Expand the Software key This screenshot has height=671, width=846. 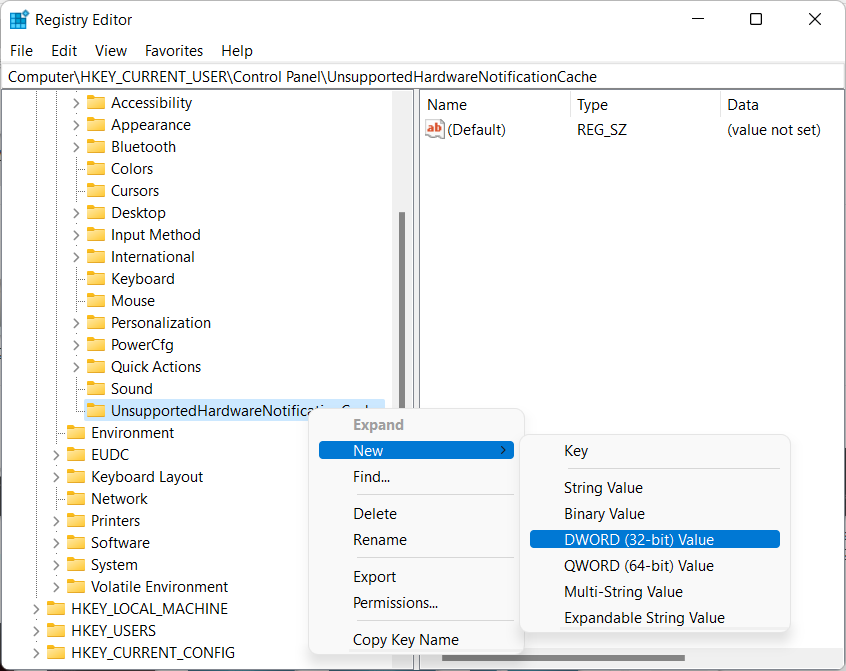click(56, 543)
